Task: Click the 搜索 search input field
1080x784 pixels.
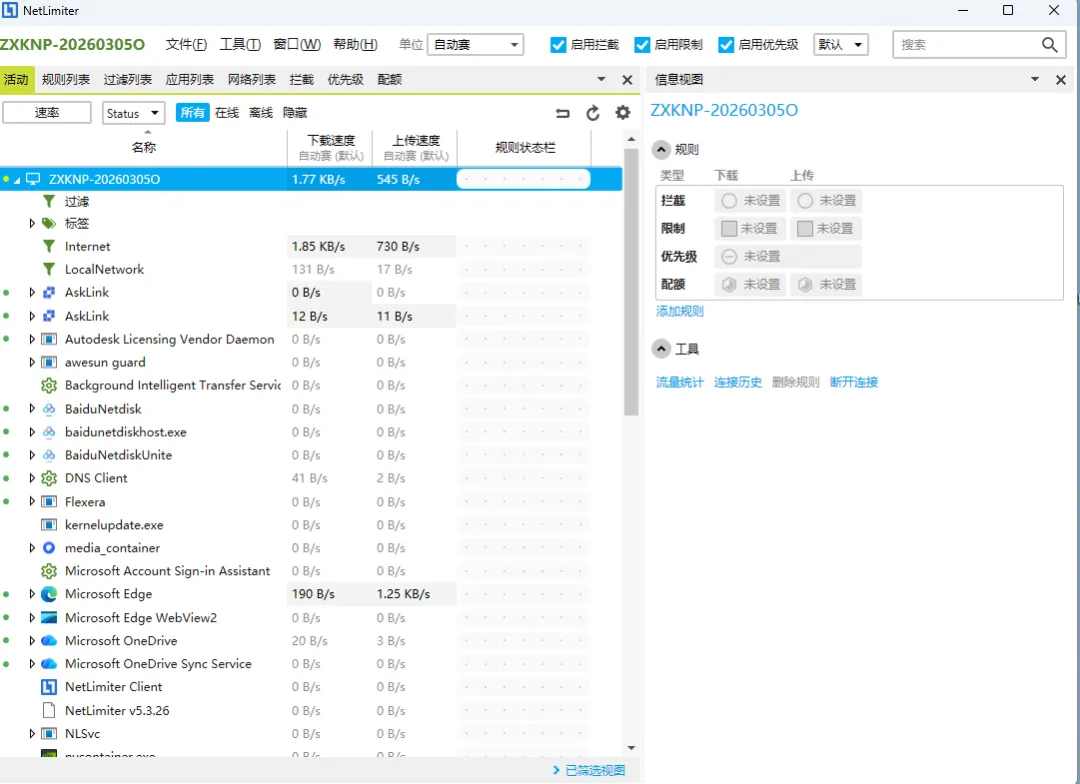Action: [968, 45]
